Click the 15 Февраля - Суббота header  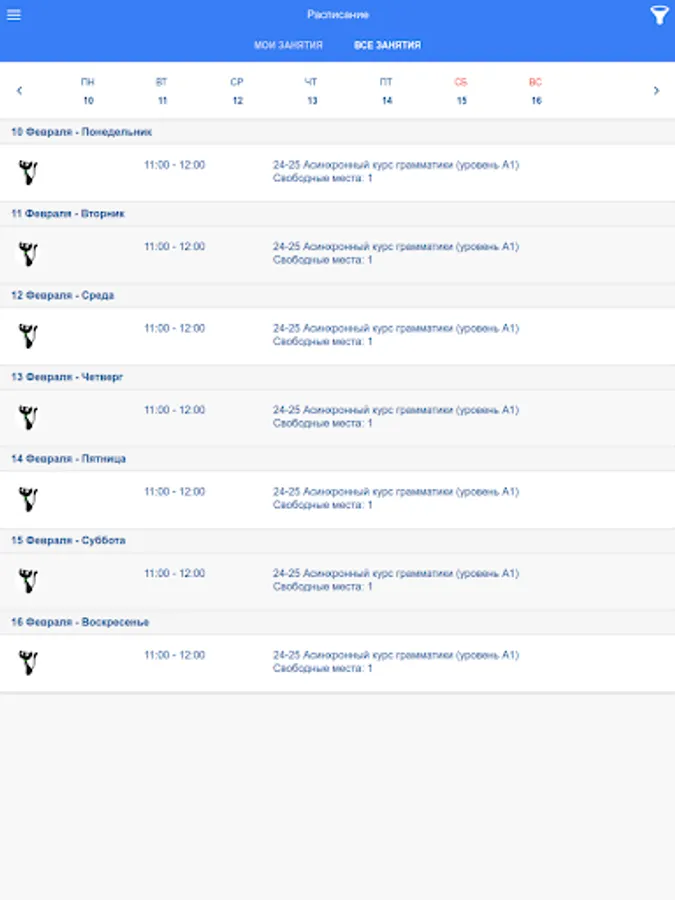pyautogui.click(x=68, y=540)
